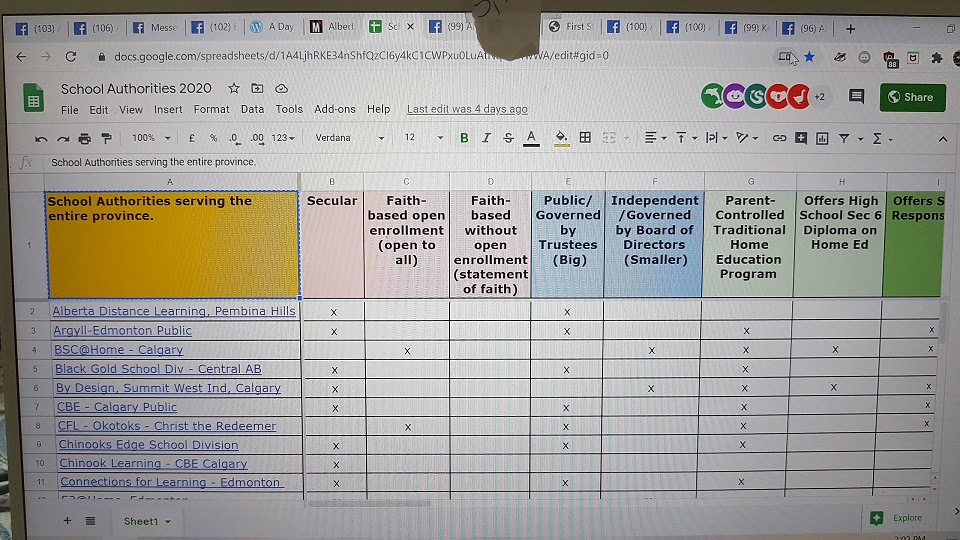Open Alberta Distance Learning, Pembina Hills link

pyautogui.click(x=174, y=311)
